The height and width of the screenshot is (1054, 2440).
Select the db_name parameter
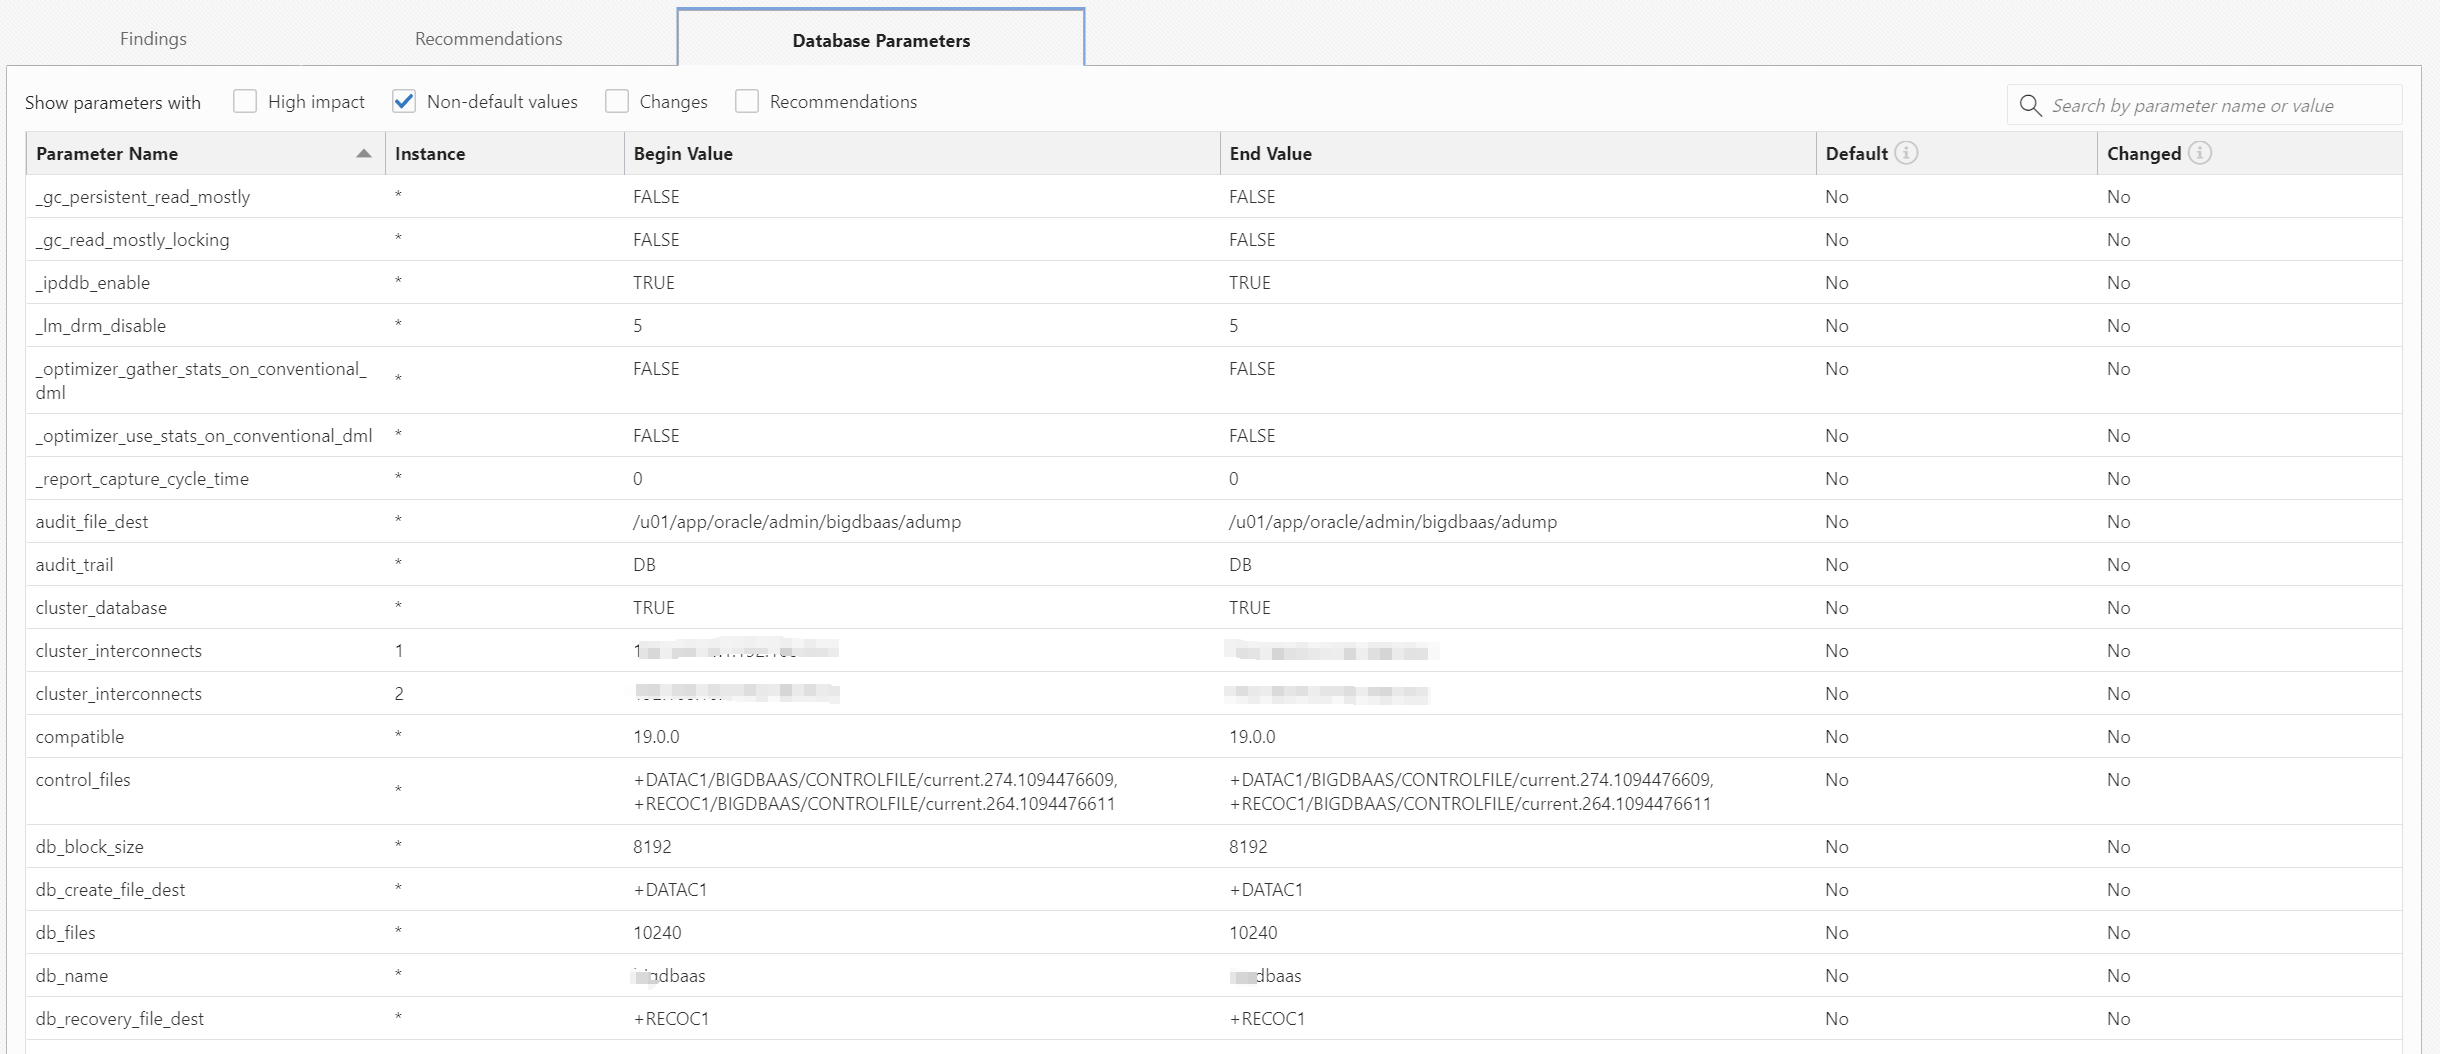72,976
